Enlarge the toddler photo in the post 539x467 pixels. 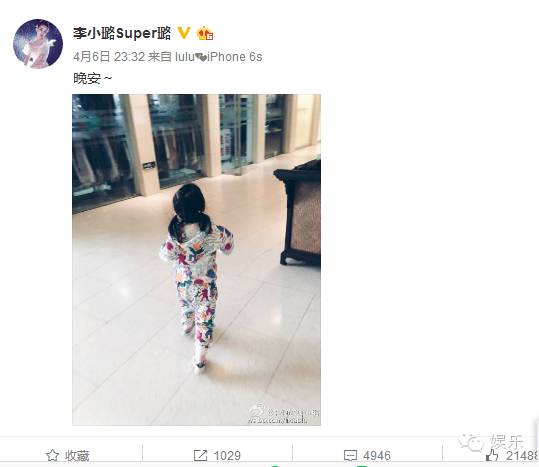click(x=196, y=259)
